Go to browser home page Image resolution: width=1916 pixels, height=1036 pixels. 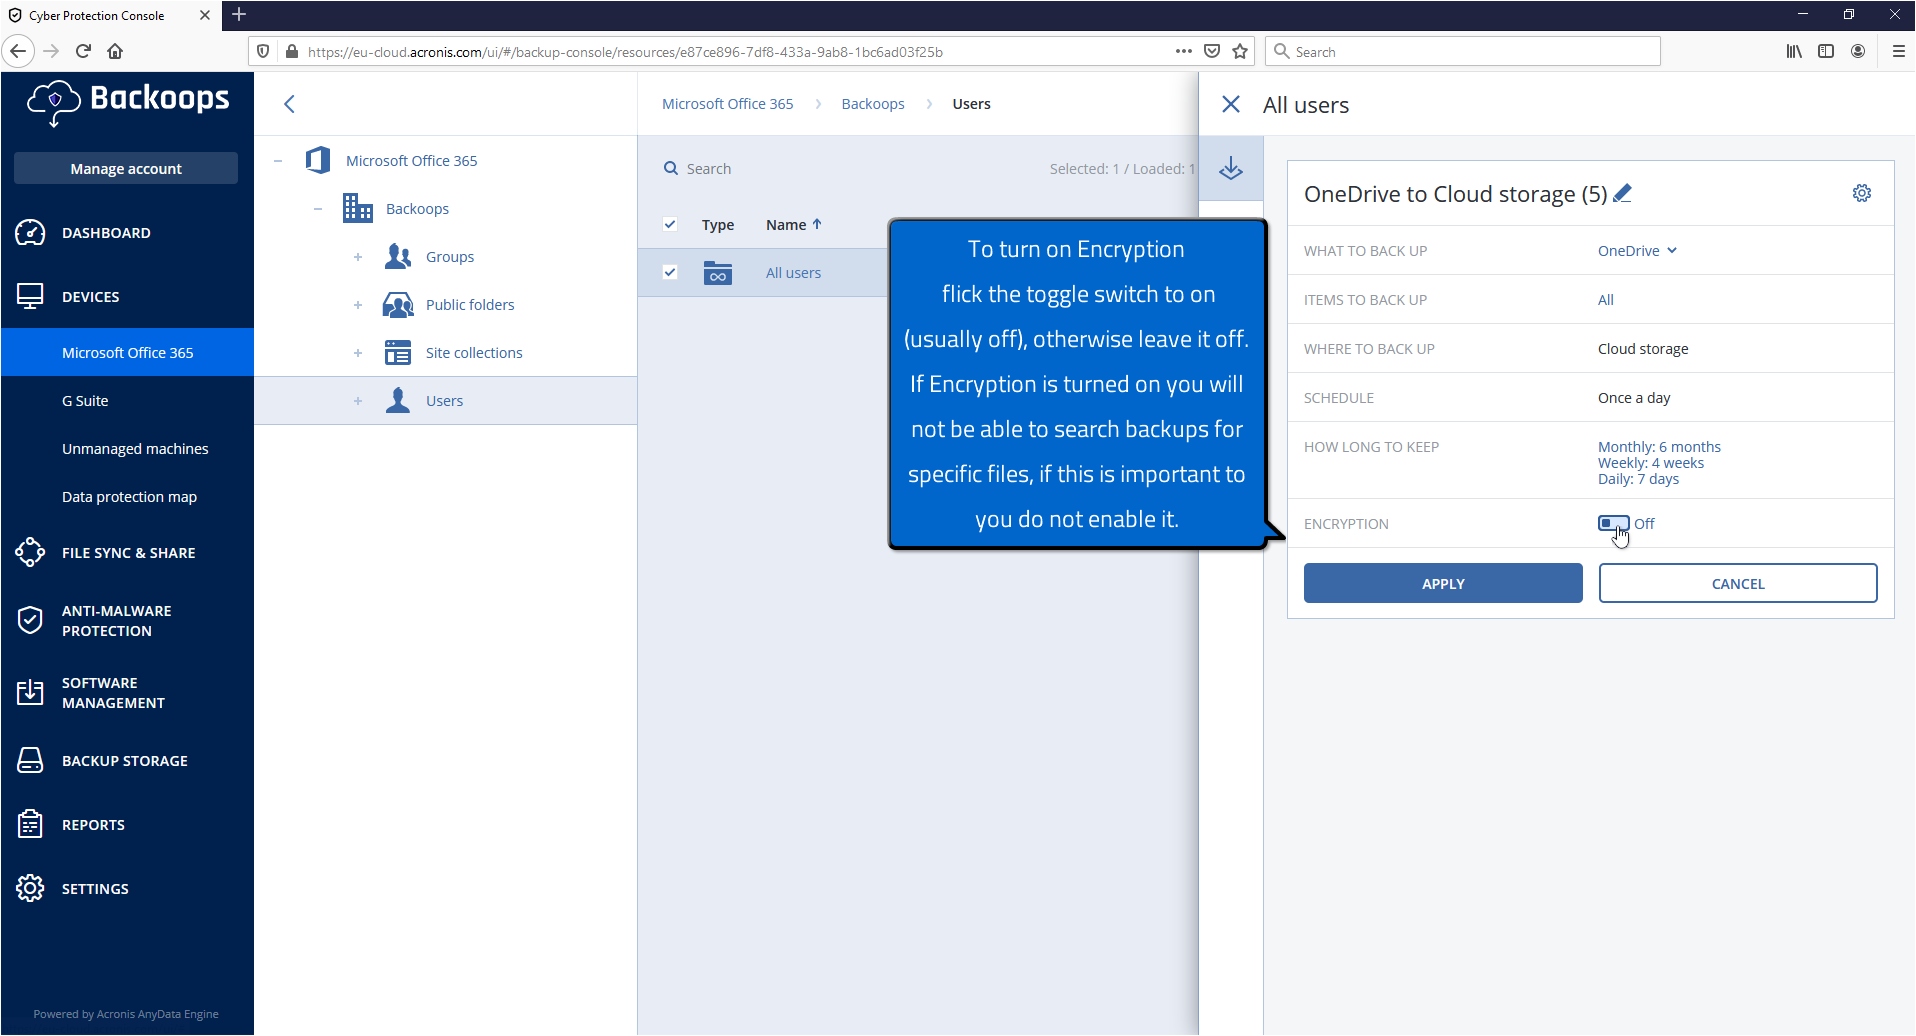tap(115, 51)
